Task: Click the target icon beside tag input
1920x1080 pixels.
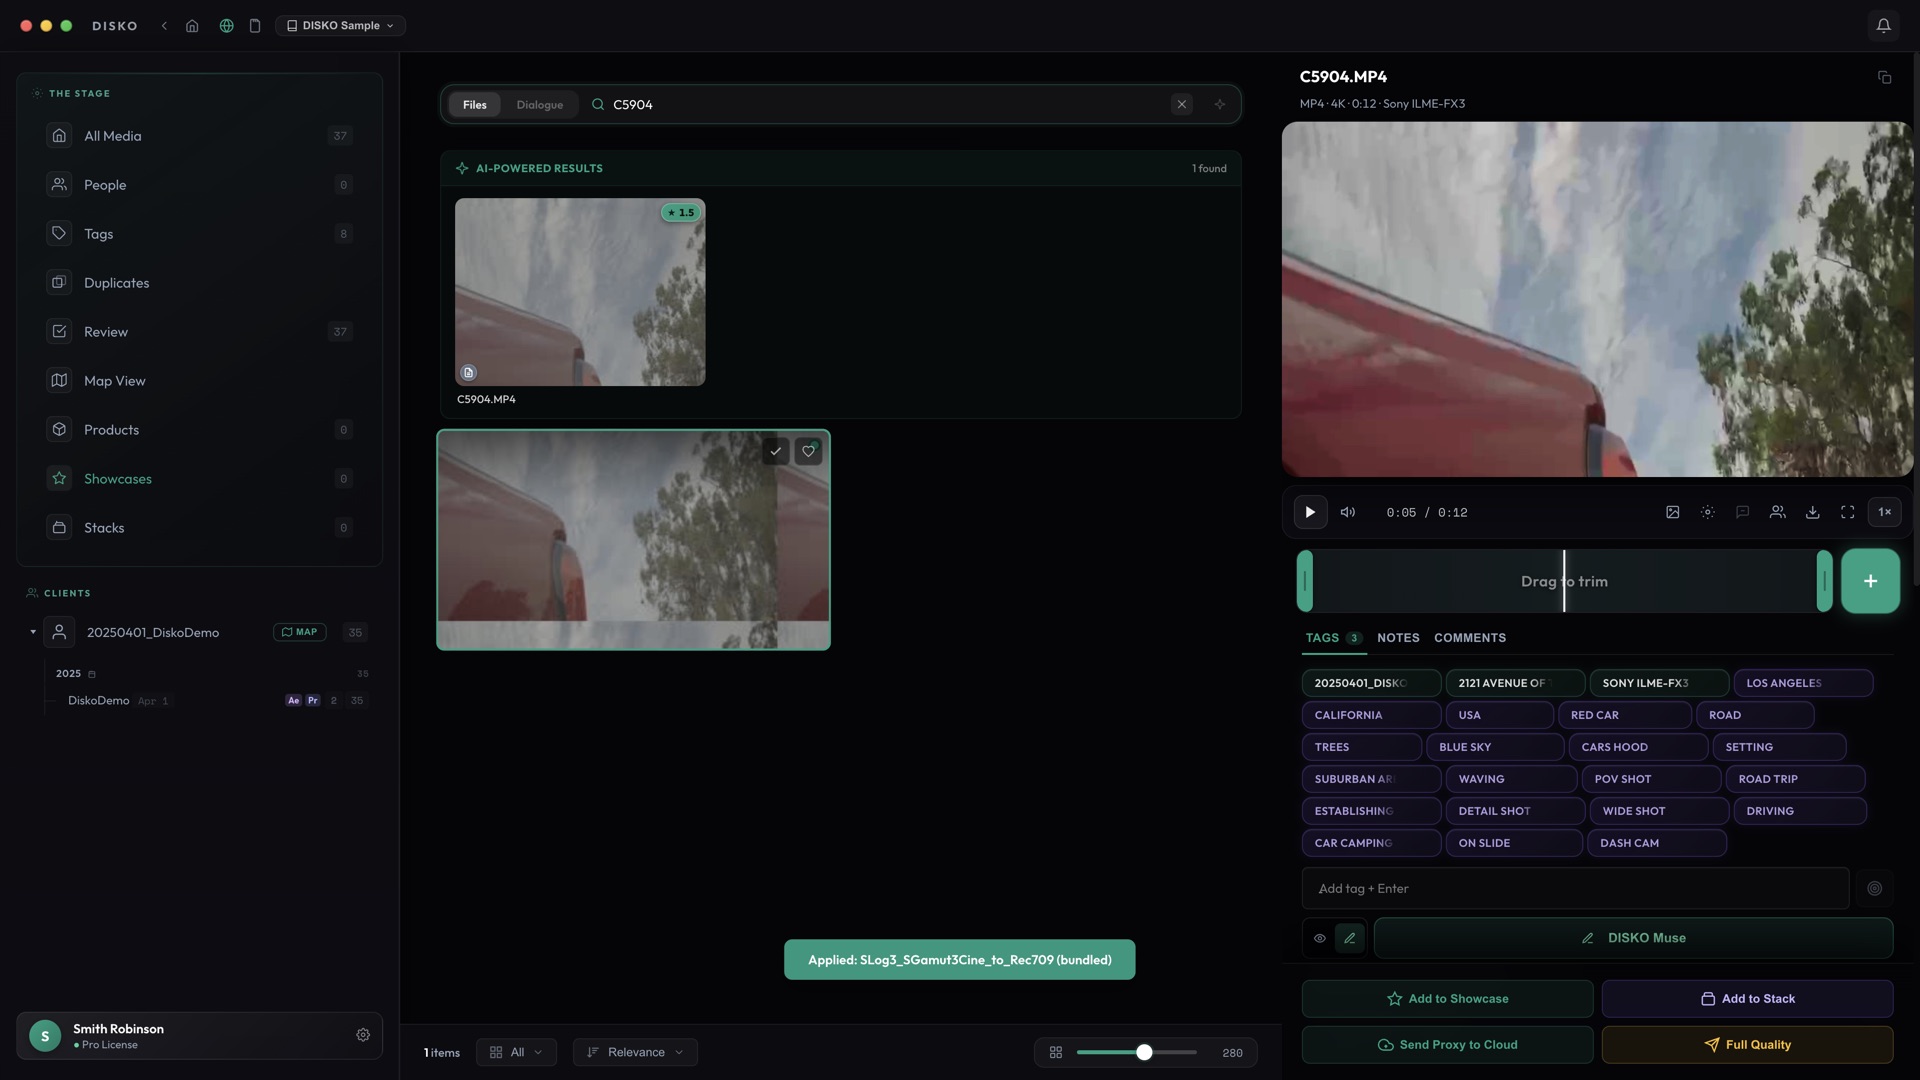Action: point(1874,888)
